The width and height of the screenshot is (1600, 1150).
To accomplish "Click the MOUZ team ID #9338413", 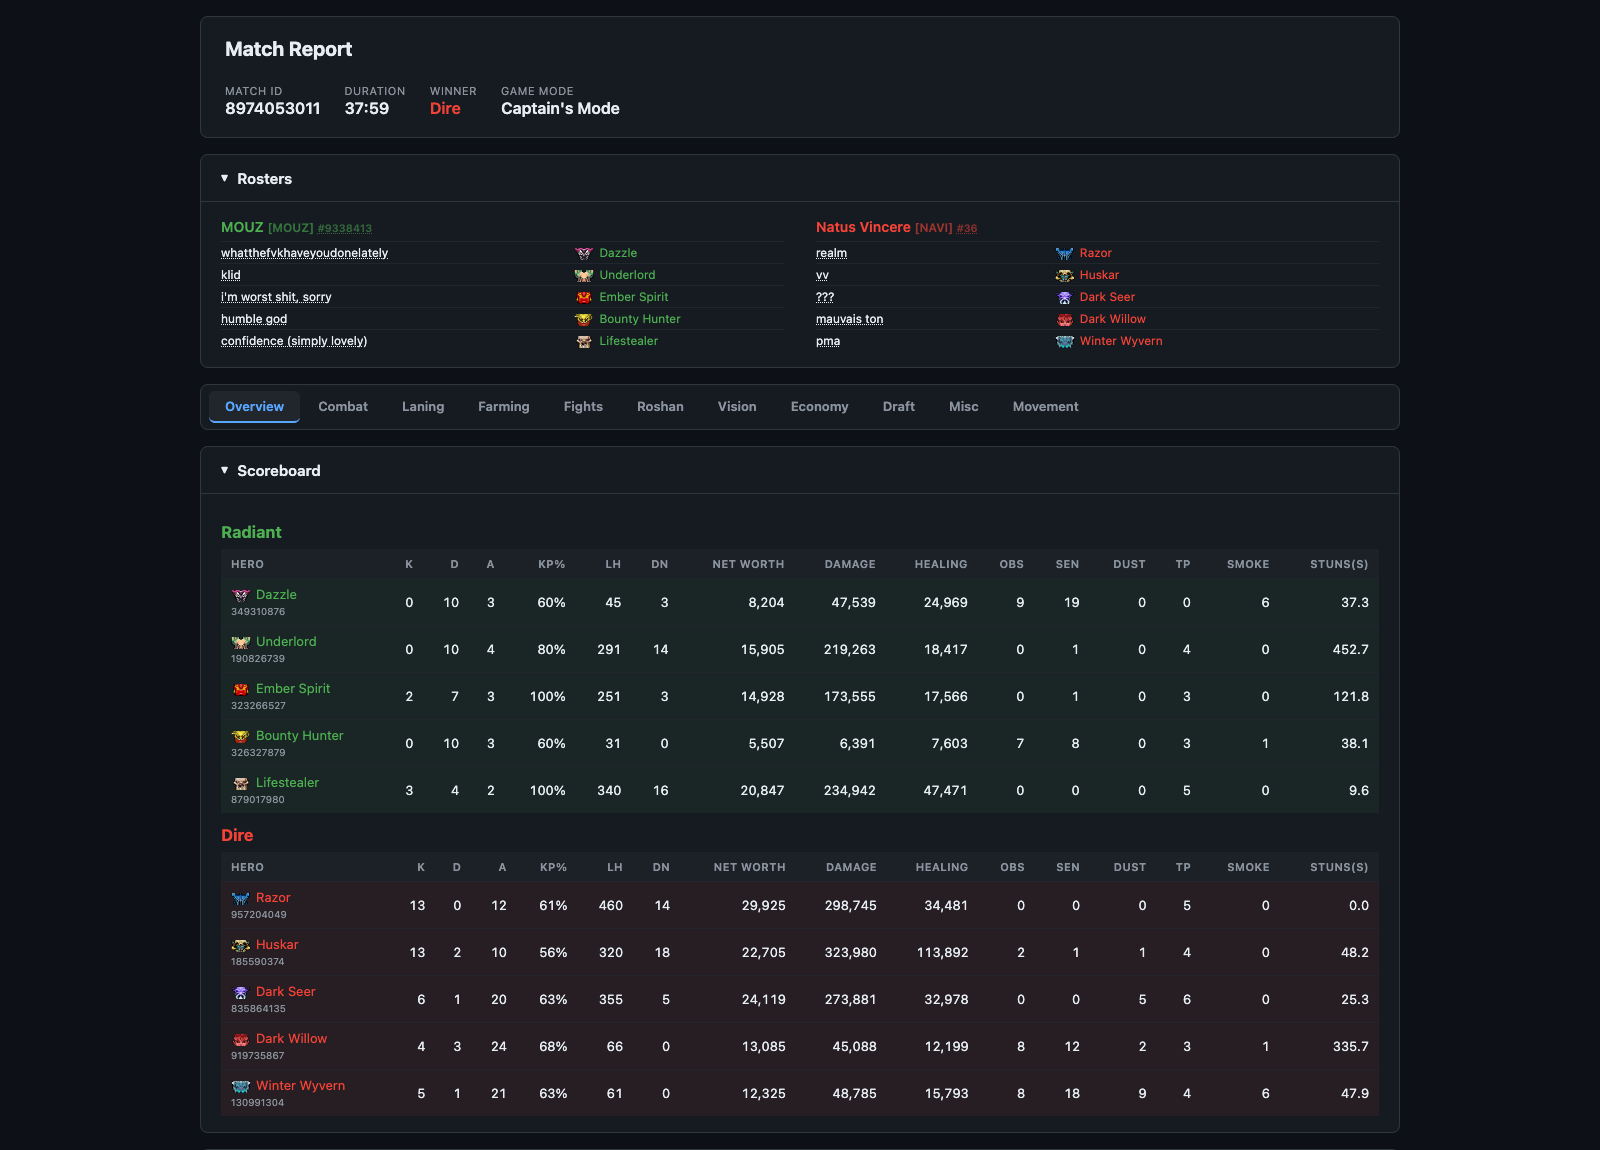I will tap(344, 229).
